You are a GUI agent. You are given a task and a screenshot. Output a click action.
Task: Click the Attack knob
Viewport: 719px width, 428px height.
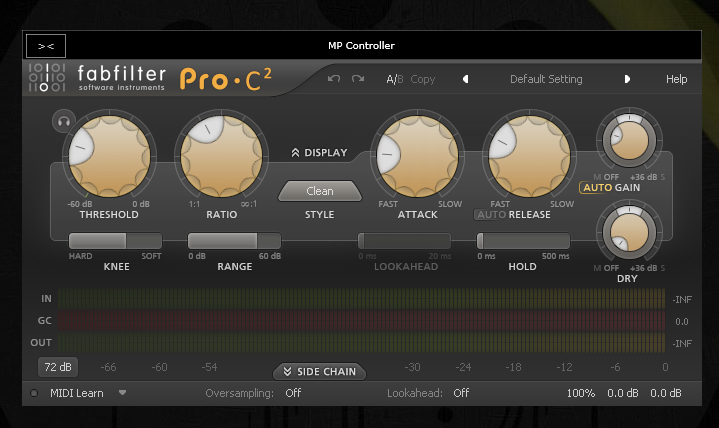[417, 156]
